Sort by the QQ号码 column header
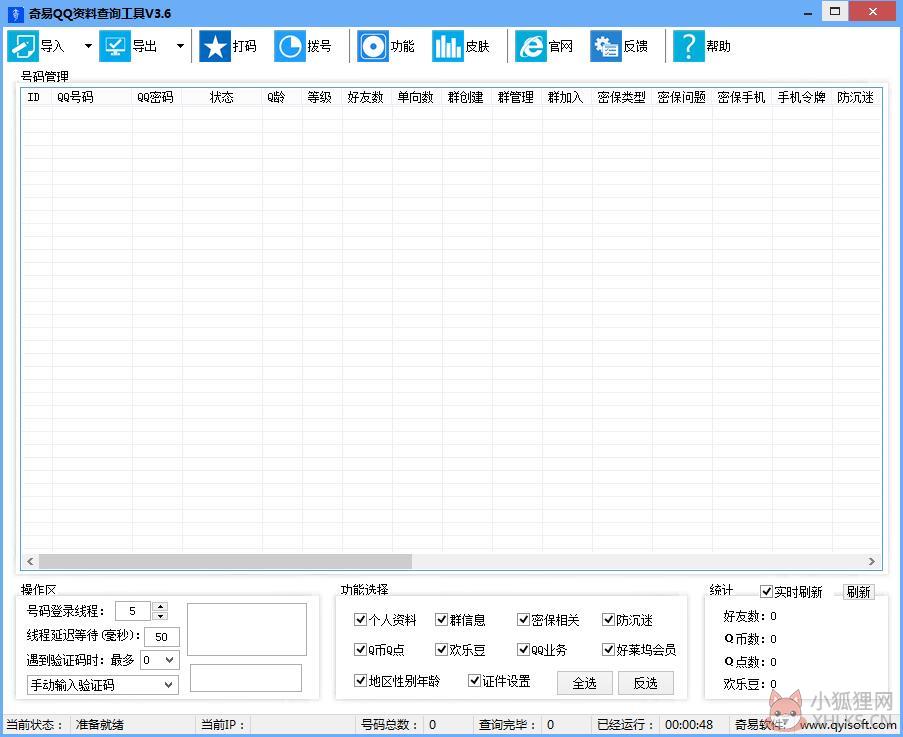Viewport: 903px width, 737px height. 92,97
